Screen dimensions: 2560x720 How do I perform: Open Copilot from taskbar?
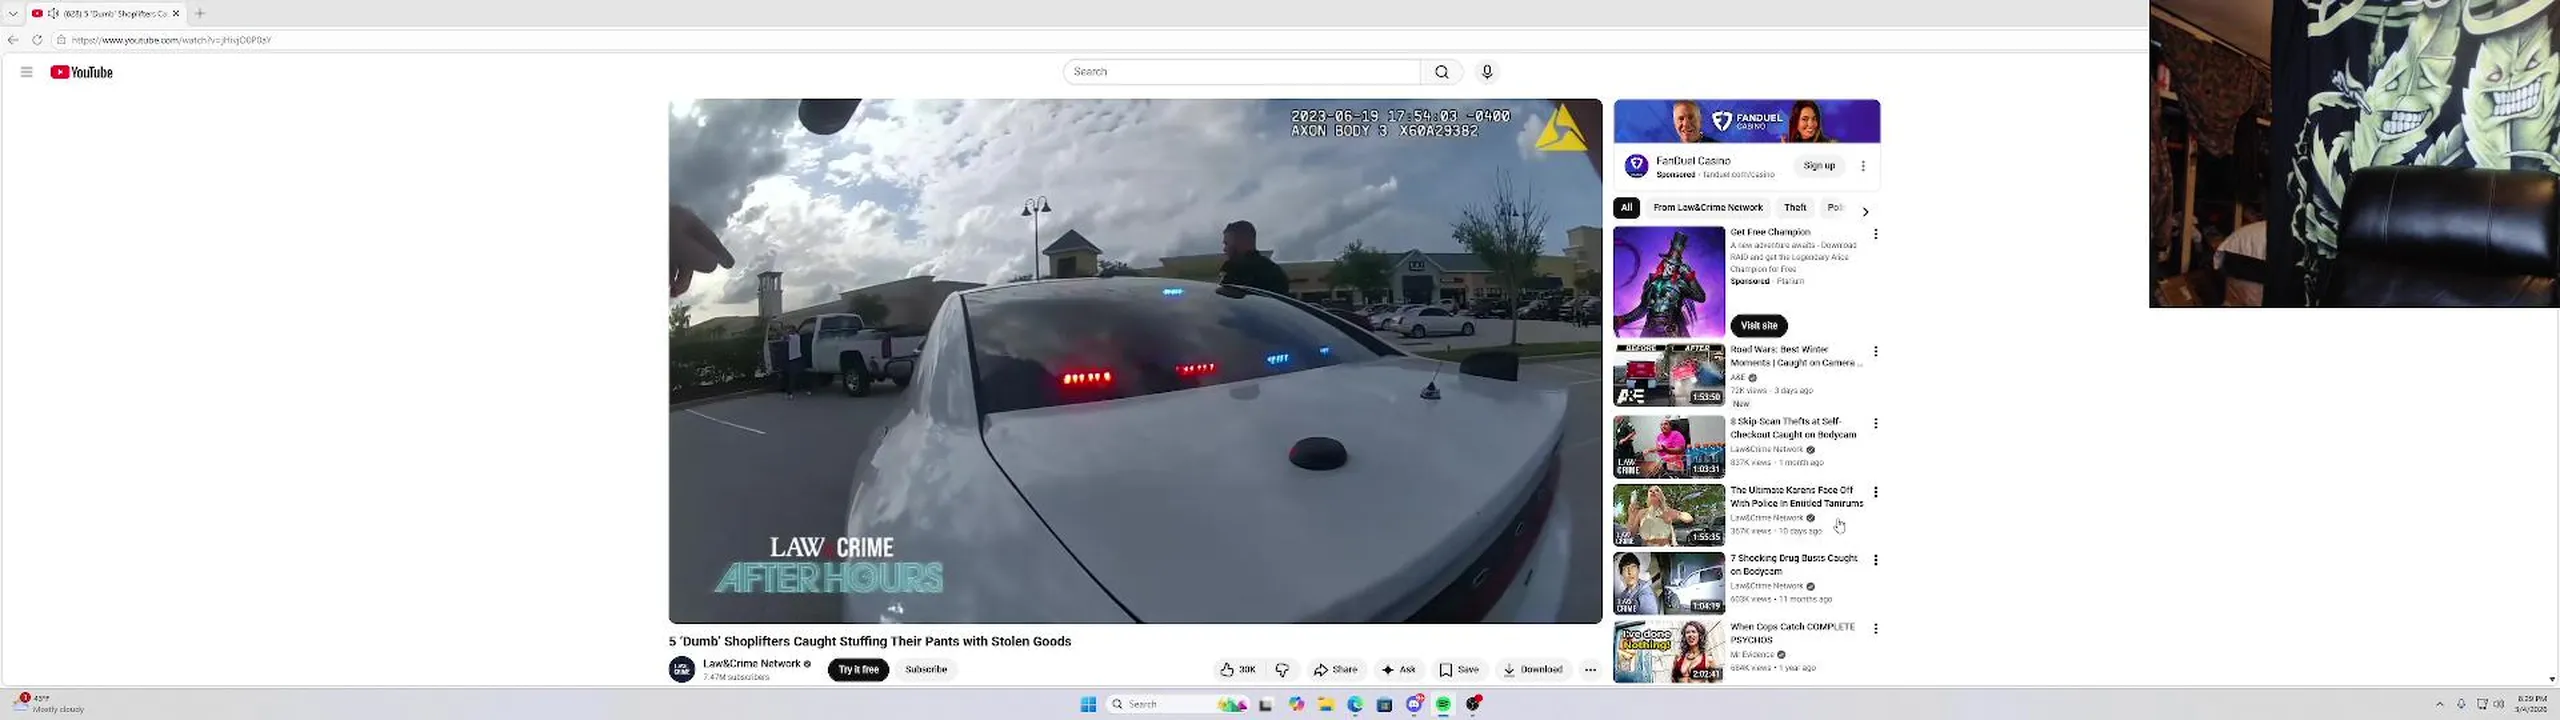(1297, 705)
